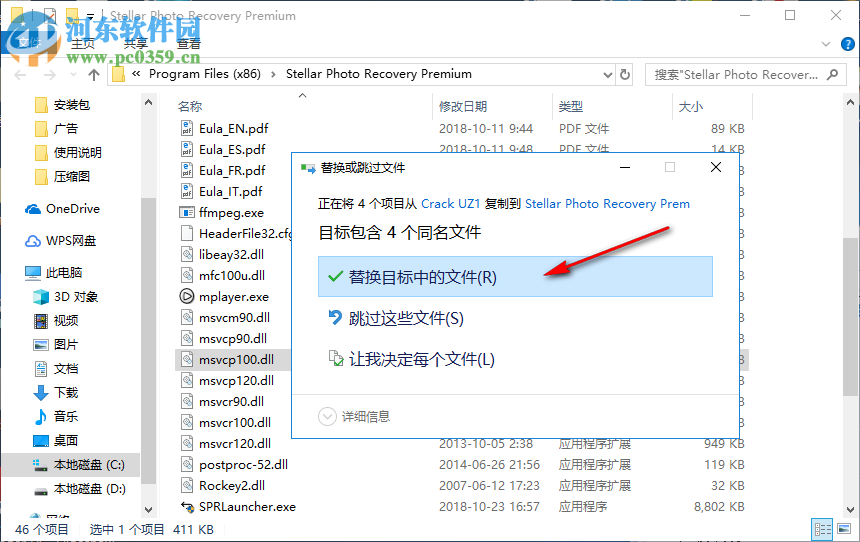Open address bar history dropdown
This screenshot has width=860, height=542.
tap(607, 75)
